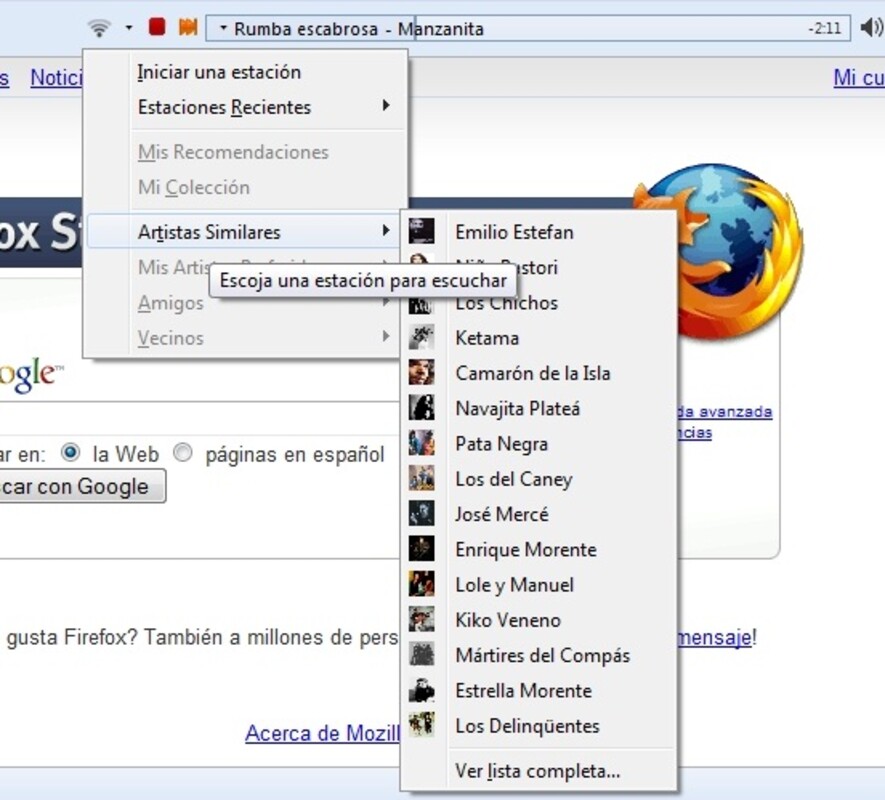885x800 pixels.
Task: Click the Los del Caney thumbnail
Action: coord(422,478)
